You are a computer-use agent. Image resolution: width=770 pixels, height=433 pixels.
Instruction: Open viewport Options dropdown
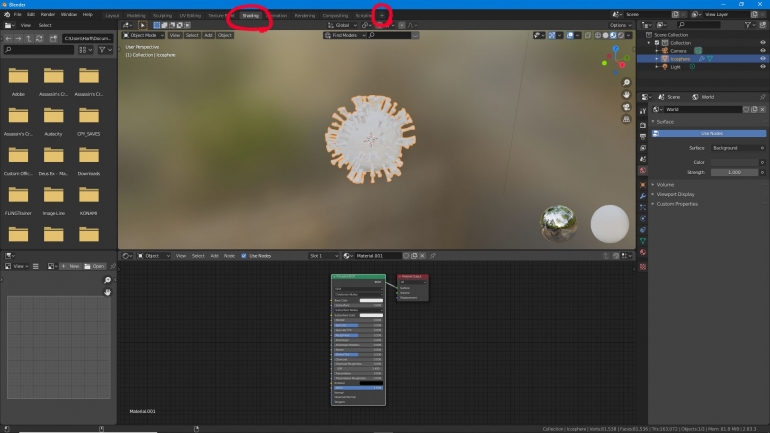[x=620, y=25]
